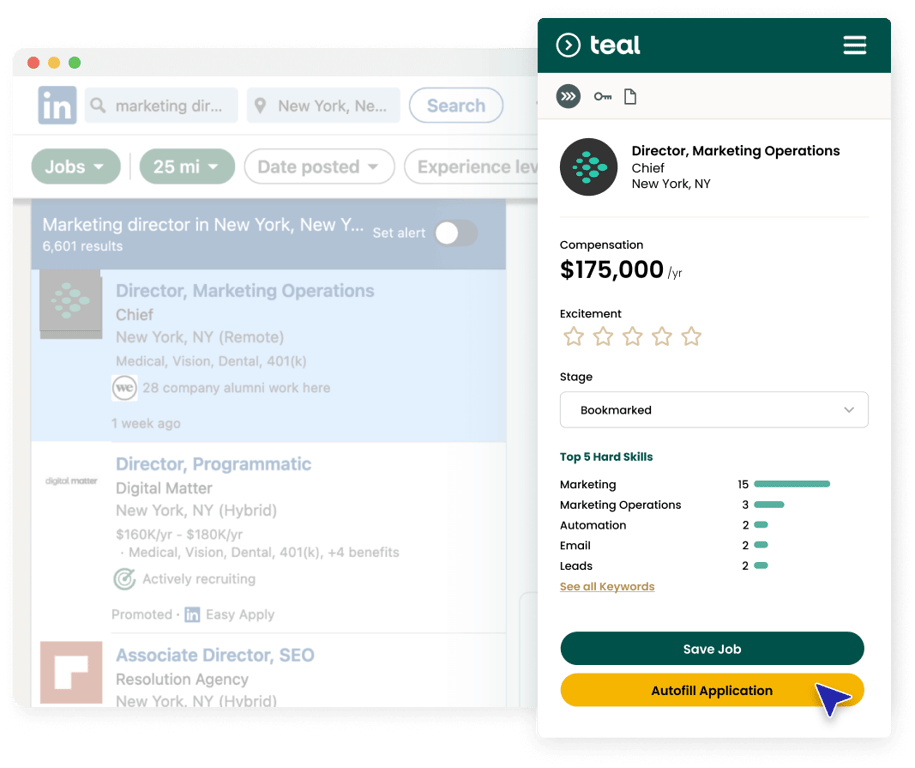Click 'Top 5 Hard Skills' heading
The height and width of the screenshot is (768, 915).
click(606, 457)
